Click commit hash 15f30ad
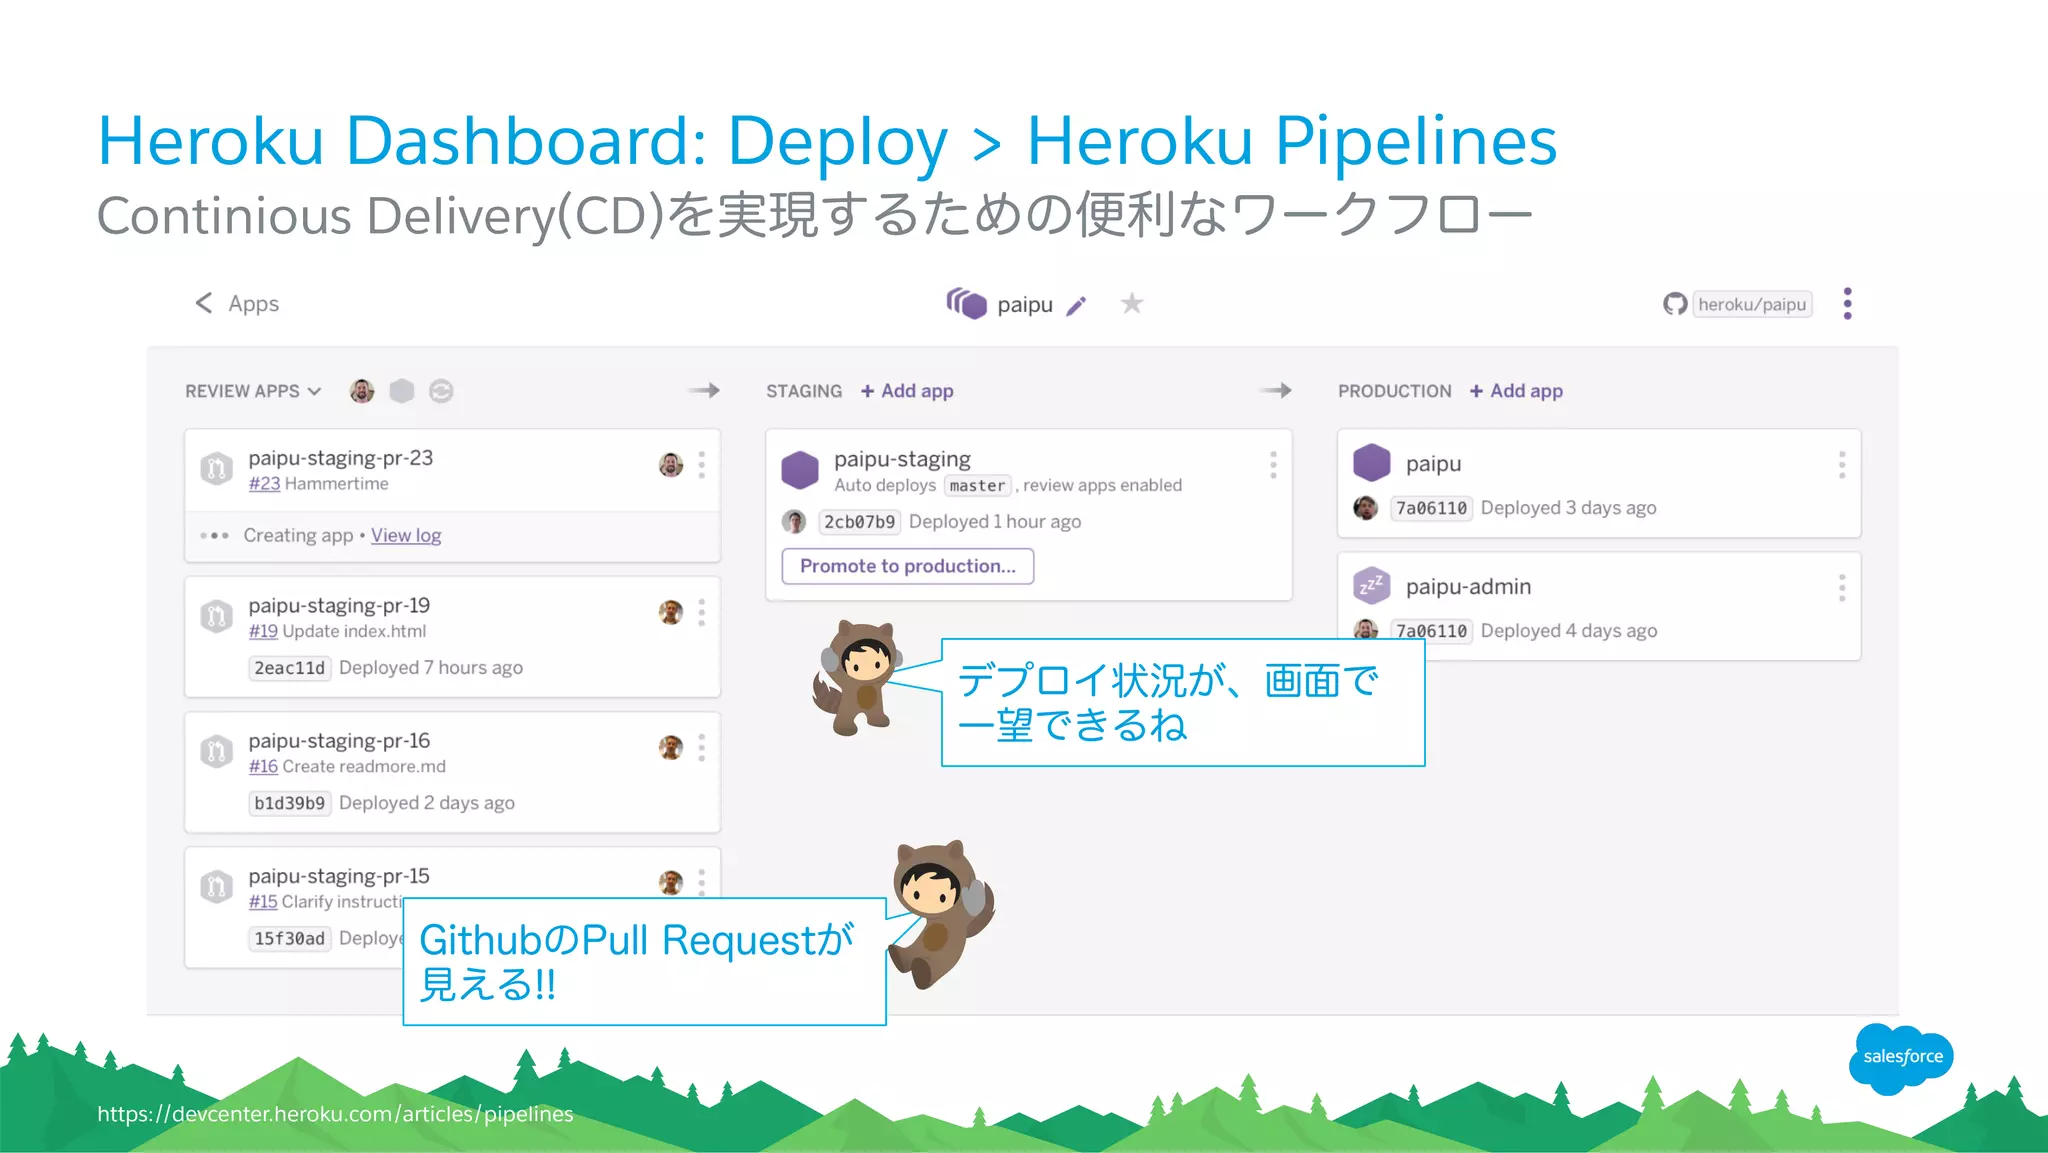The image size is (2048, 1153). click(x=289, y=938)
